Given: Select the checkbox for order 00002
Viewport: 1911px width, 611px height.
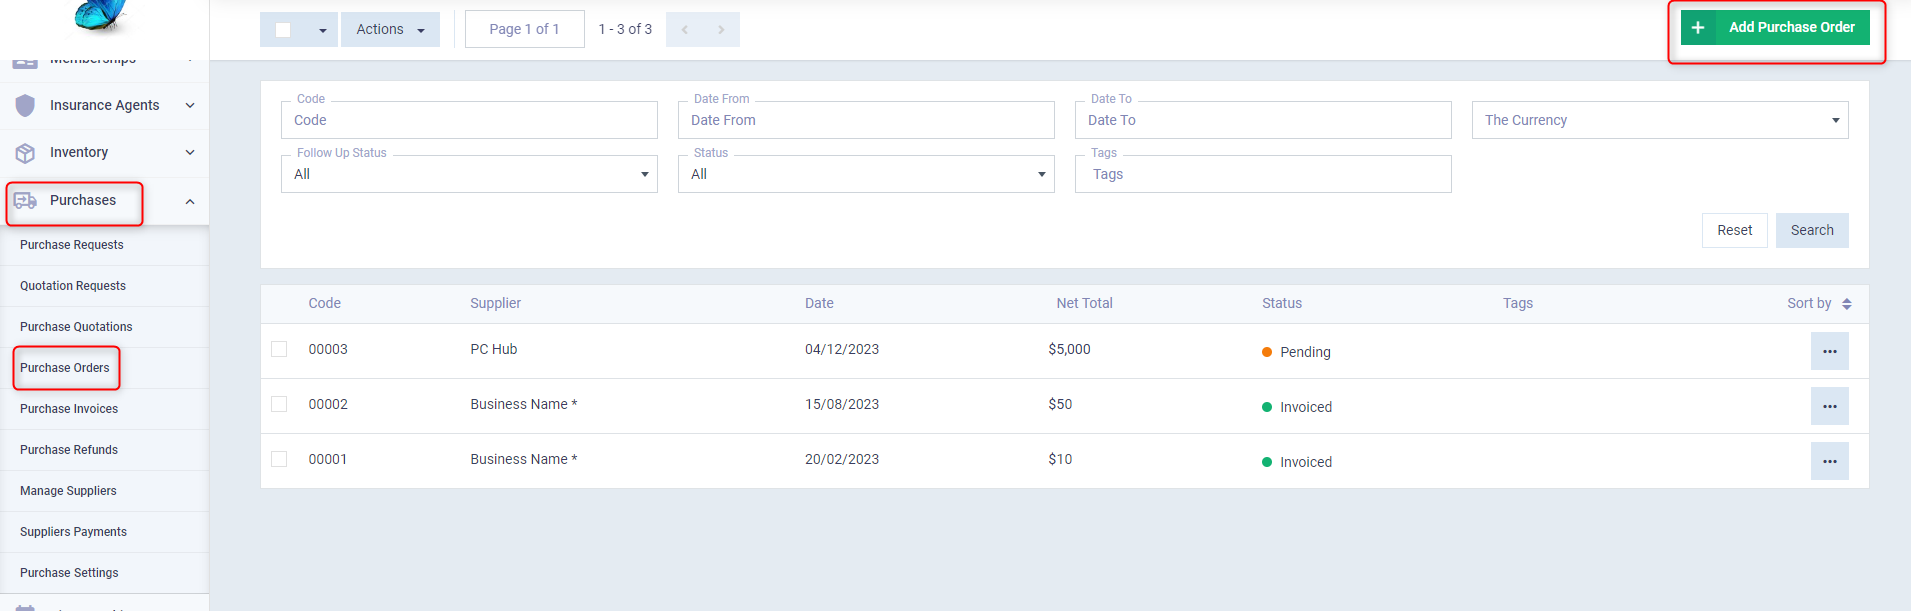Looking at the screenshot, I should coord(279,404).
